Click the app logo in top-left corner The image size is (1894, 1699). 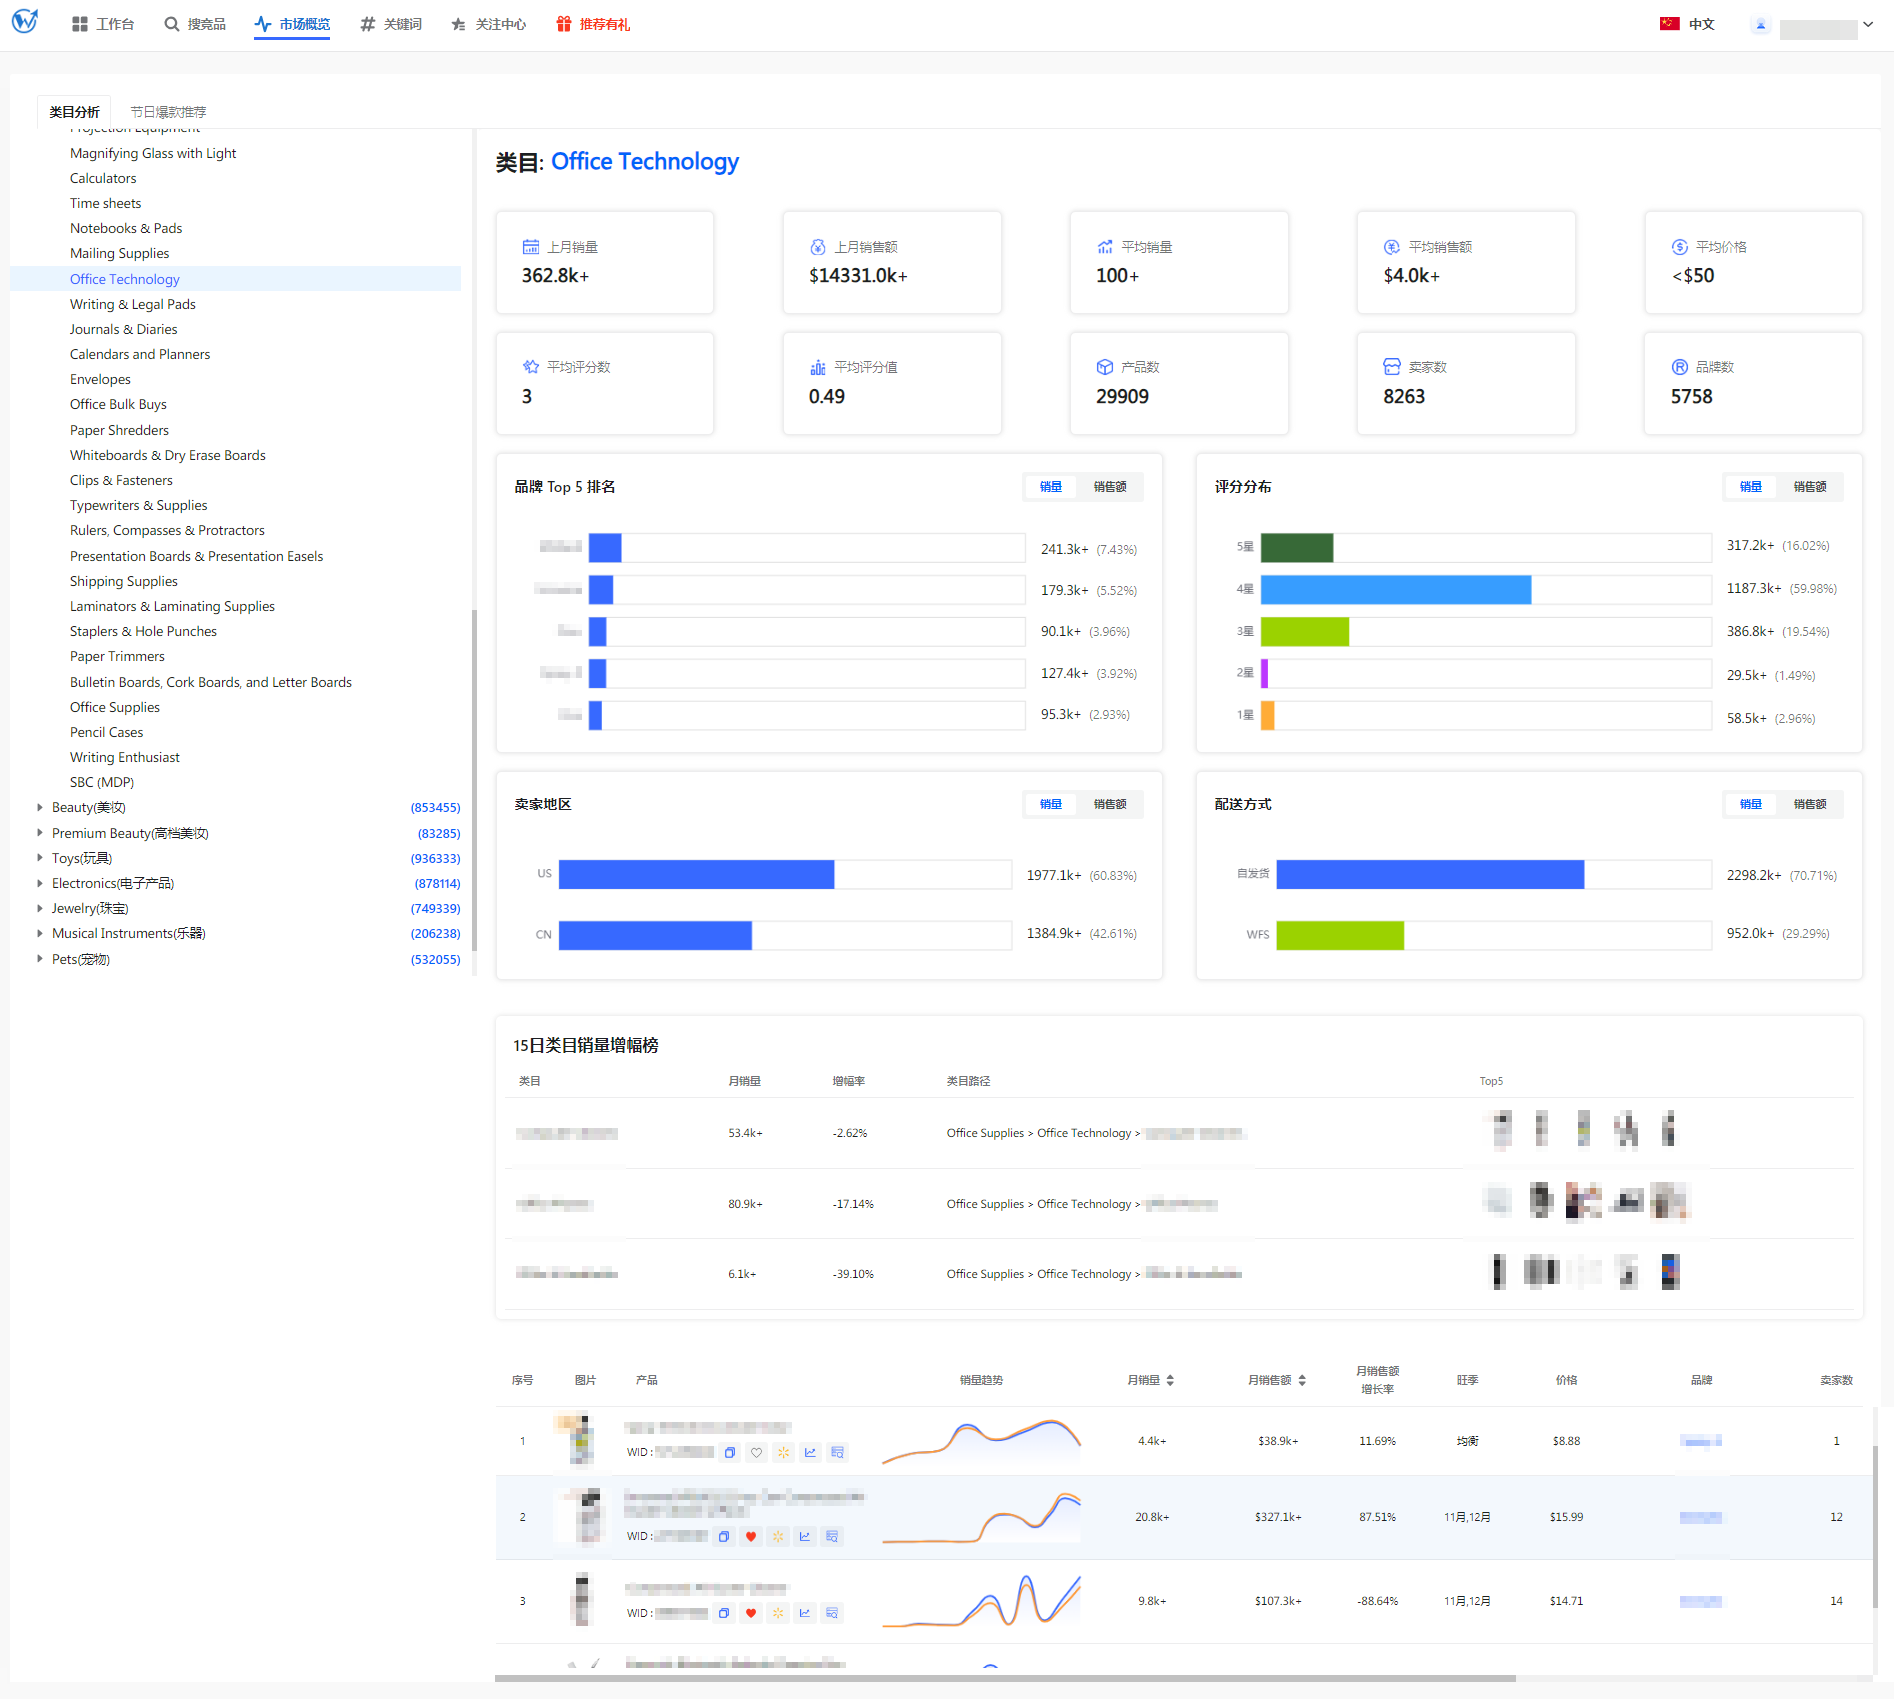[x=25, y=22]
